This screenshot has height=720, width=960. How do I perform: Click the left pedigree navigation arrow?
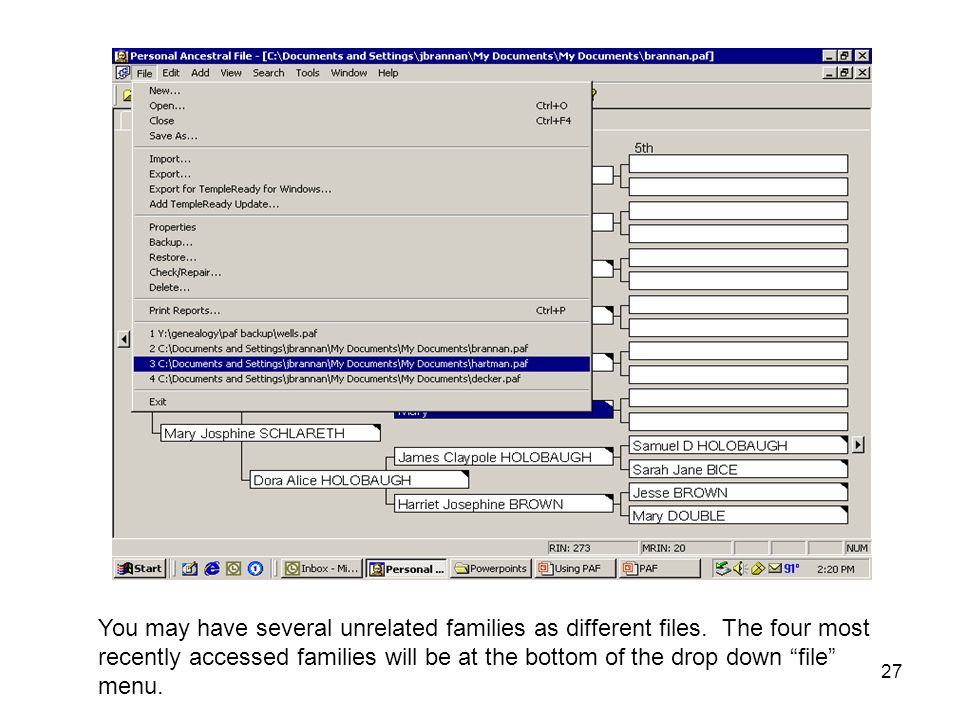pos(124,339)
